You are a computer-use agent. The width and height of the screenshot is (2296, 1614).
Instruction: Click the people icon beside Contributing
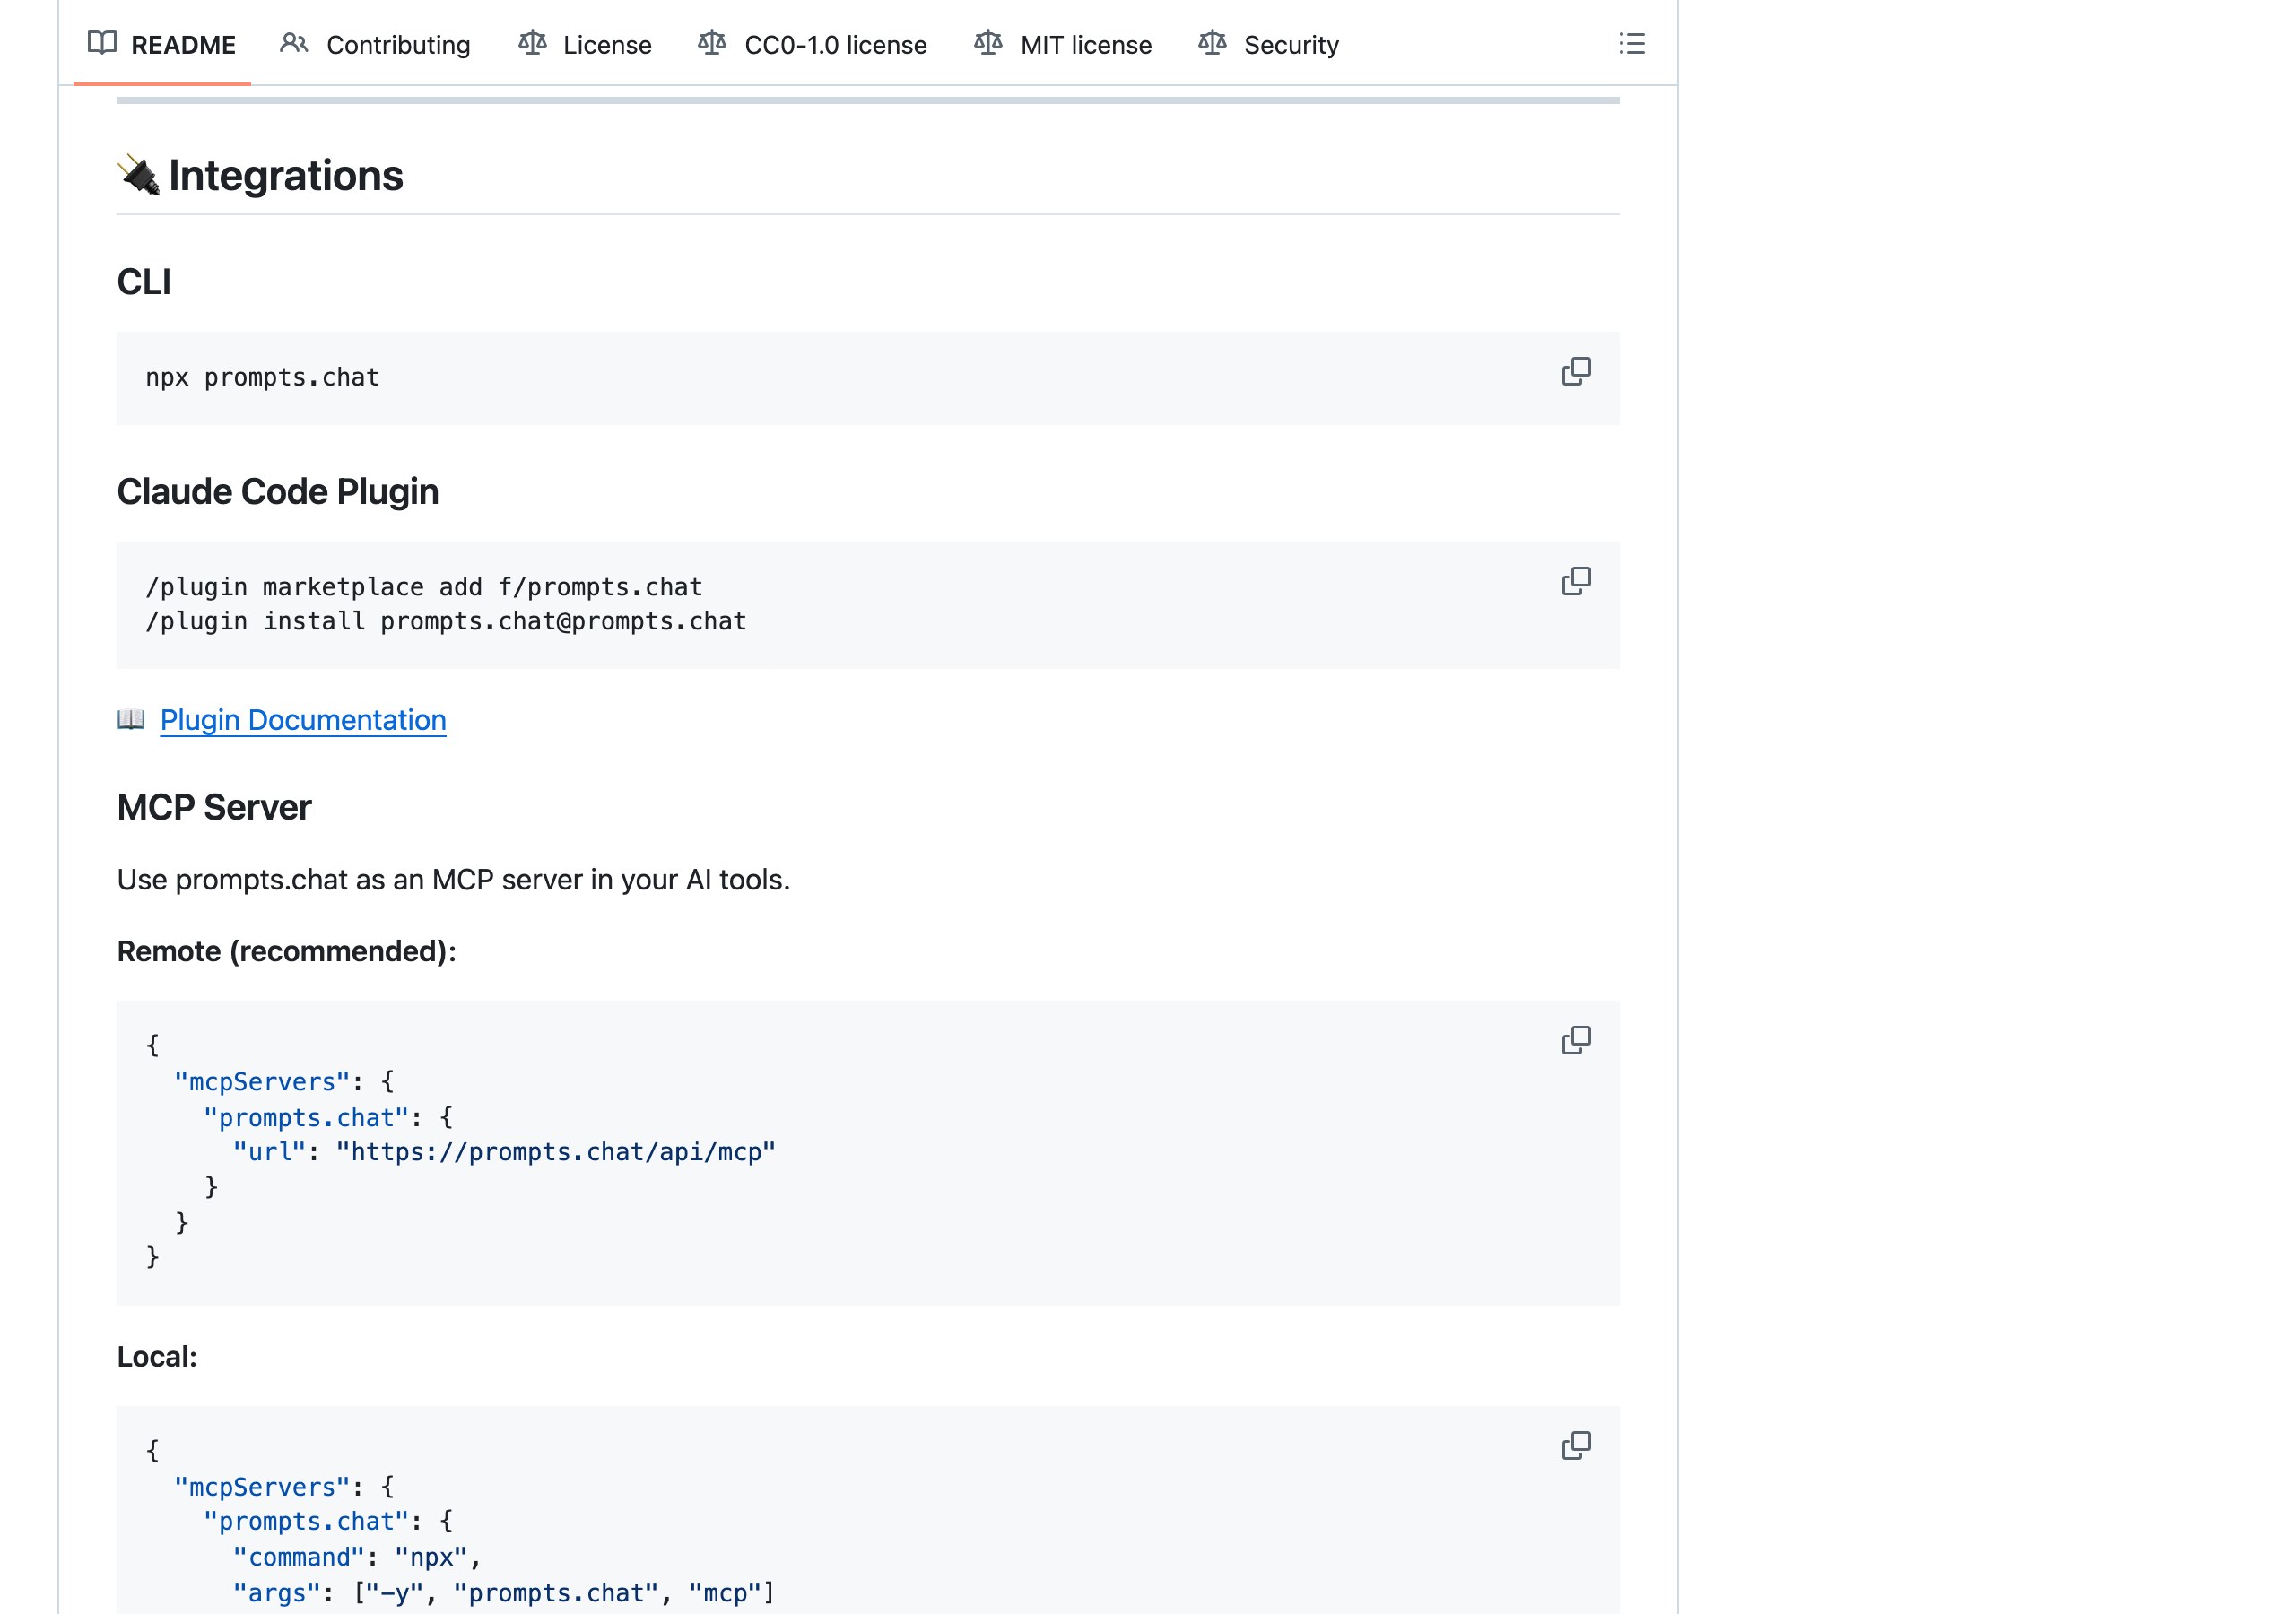pyautogui.click(x=294, y=43)
